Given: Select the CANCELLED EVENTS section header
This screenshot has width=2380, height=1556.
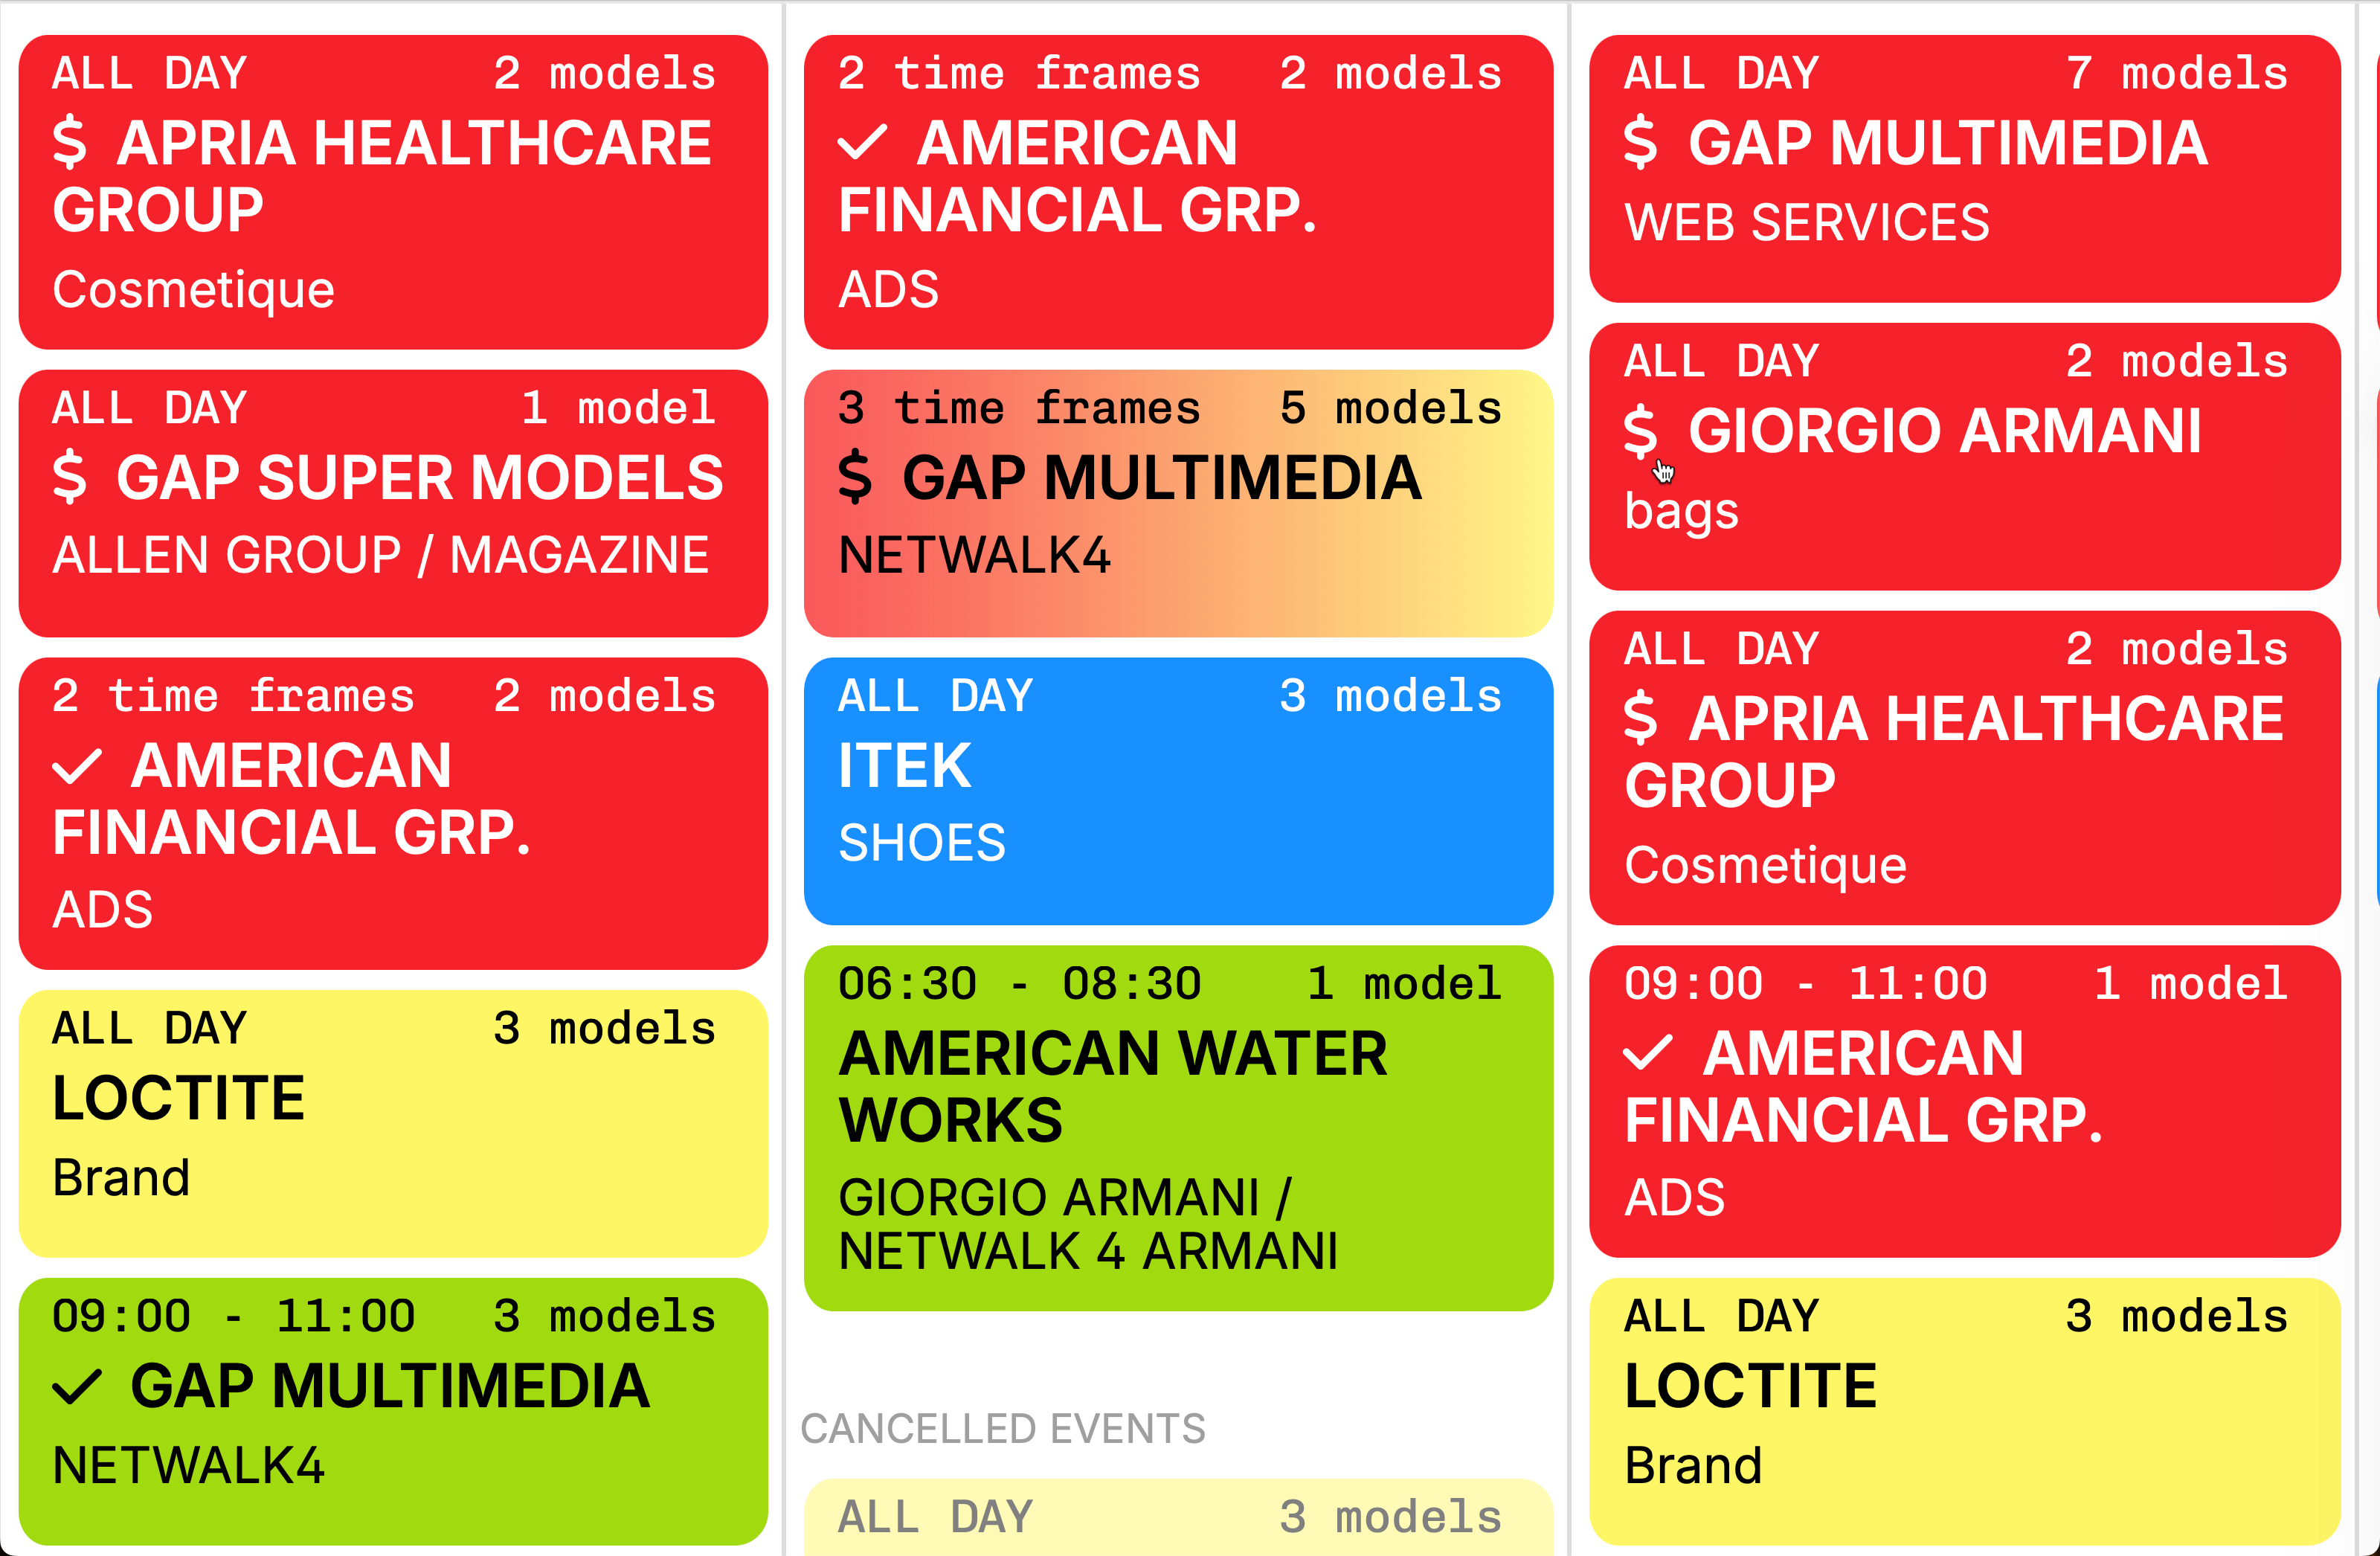Looking at the screenshot, I should point(1003,1429).
